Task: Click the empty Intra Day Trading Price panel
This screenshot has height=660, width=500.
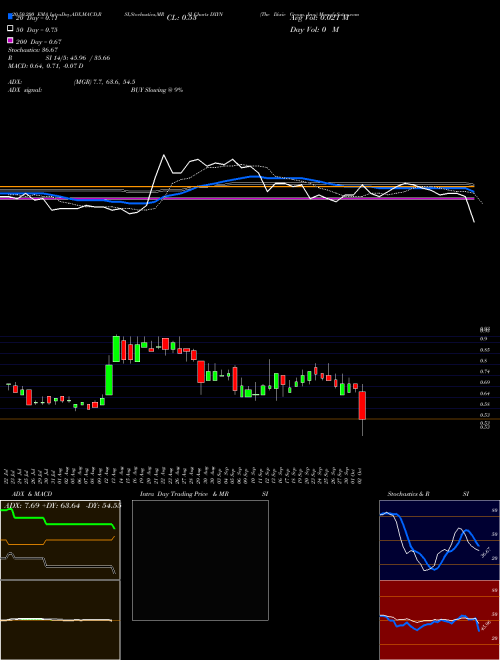Action: coord(200,560)
